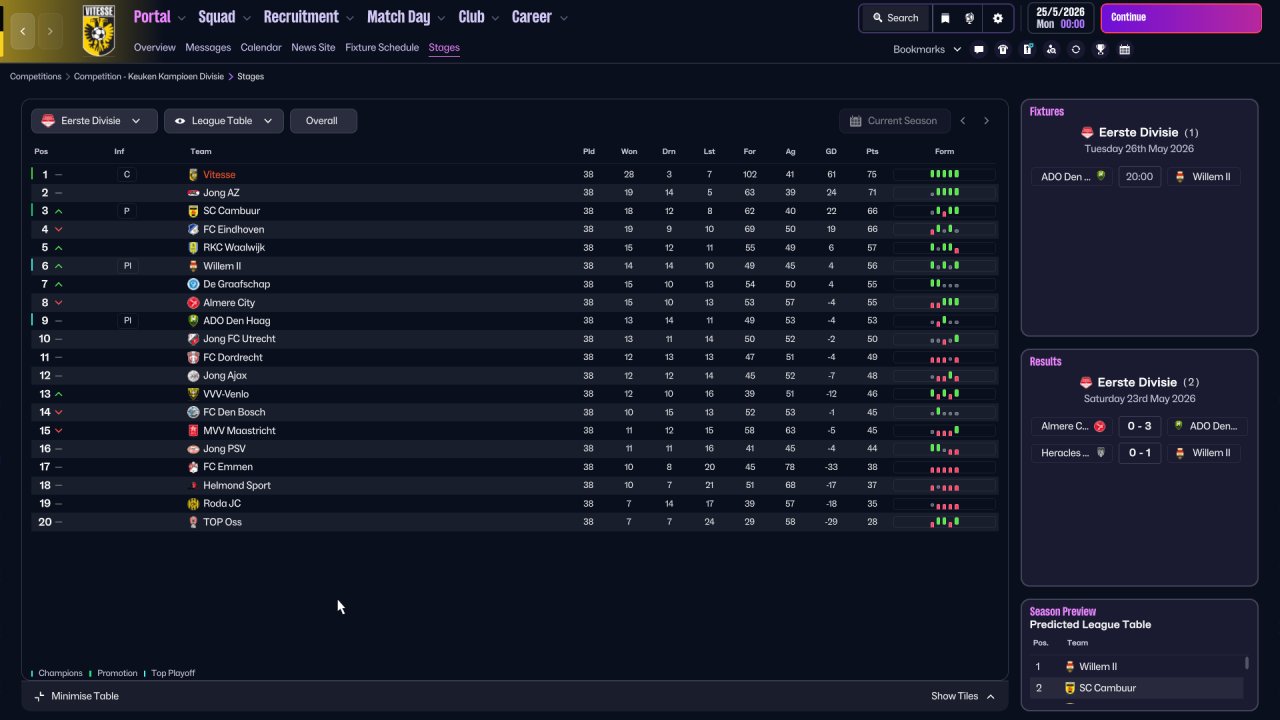
Task: Open the Overview tab
Action: (154, 48)
